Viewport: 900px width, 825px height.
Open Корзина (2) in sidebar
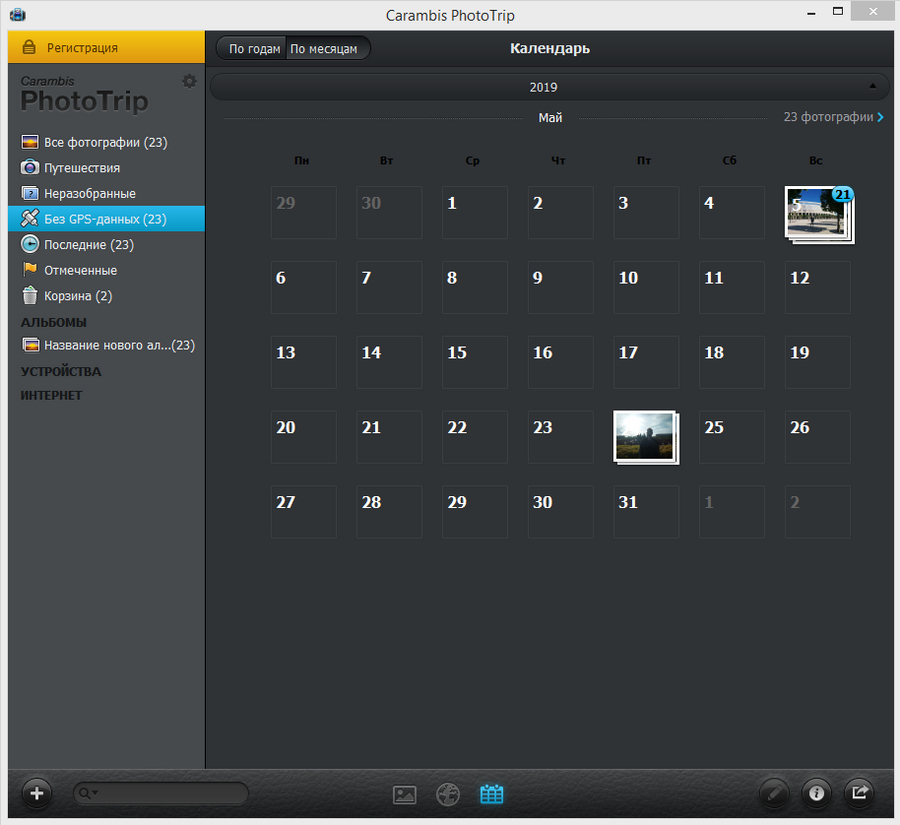tap(106, 296)
